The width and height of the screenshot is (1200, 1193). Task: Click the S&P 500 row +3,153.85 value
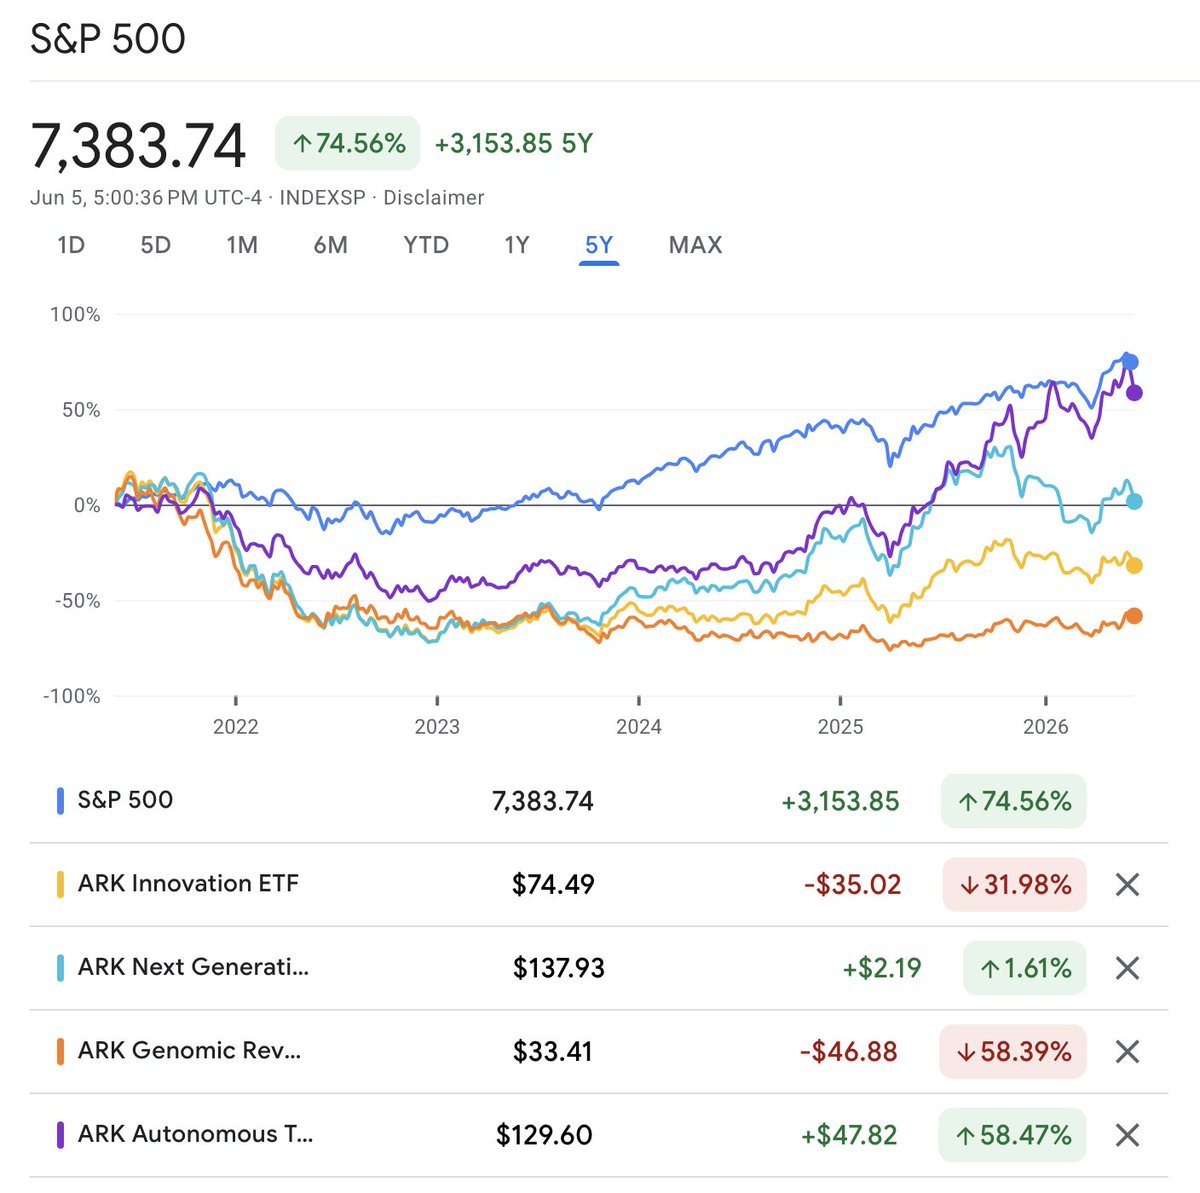(x=840, y=801)
